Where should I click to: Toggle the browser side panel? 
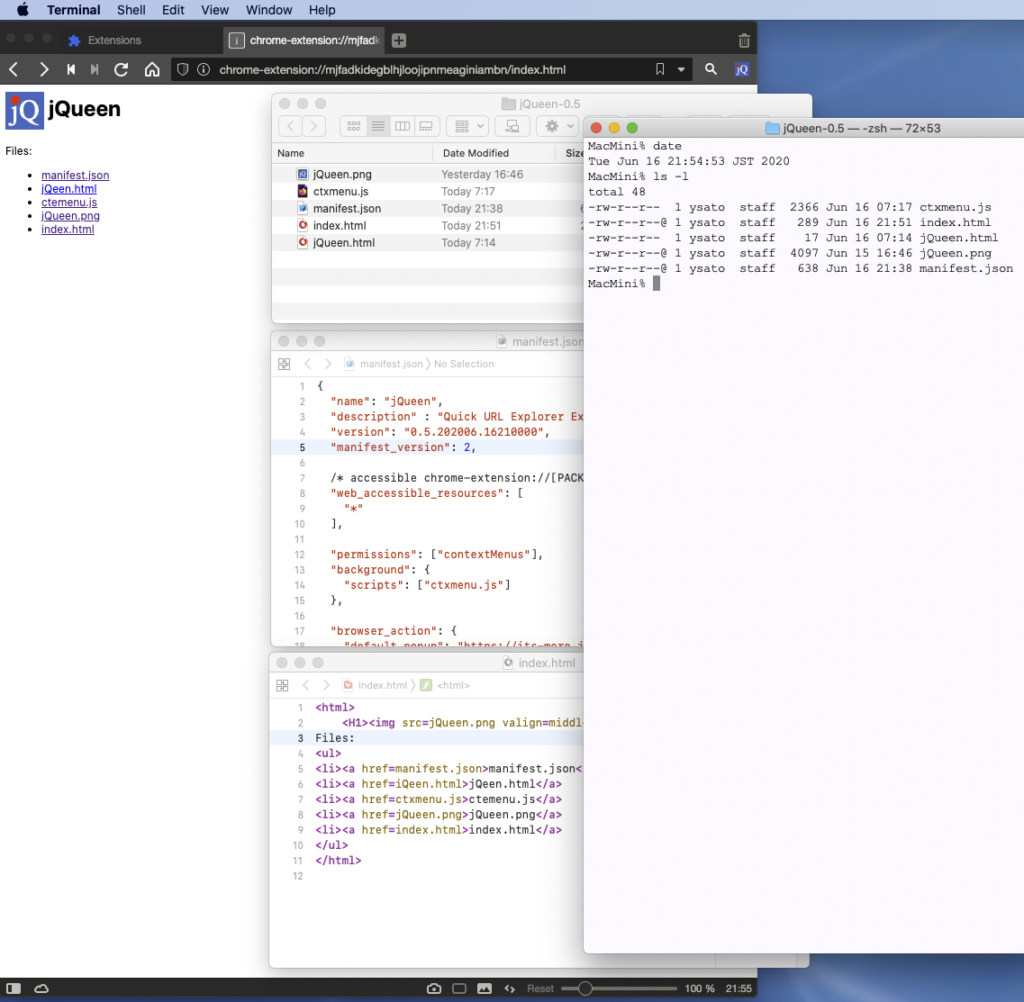pyautogui.click(x=14, y=988)
